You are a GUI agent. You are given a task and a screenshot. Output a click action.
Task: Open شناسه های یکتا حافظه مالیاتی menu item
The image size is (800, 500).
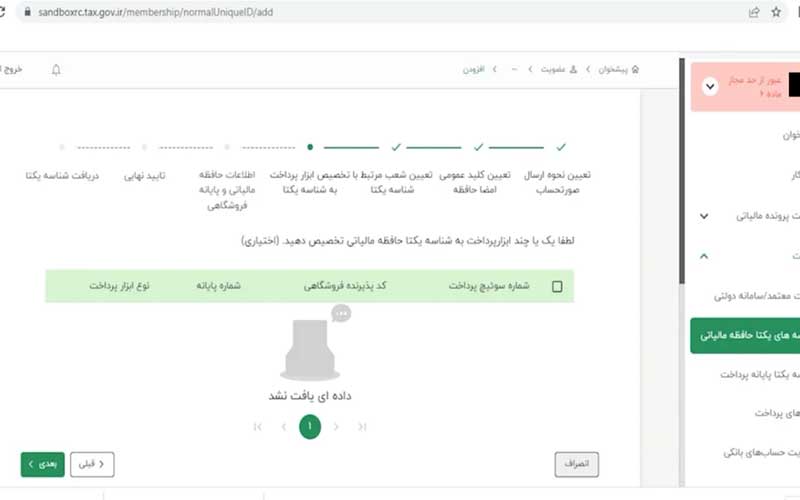[x=745, y=336]
